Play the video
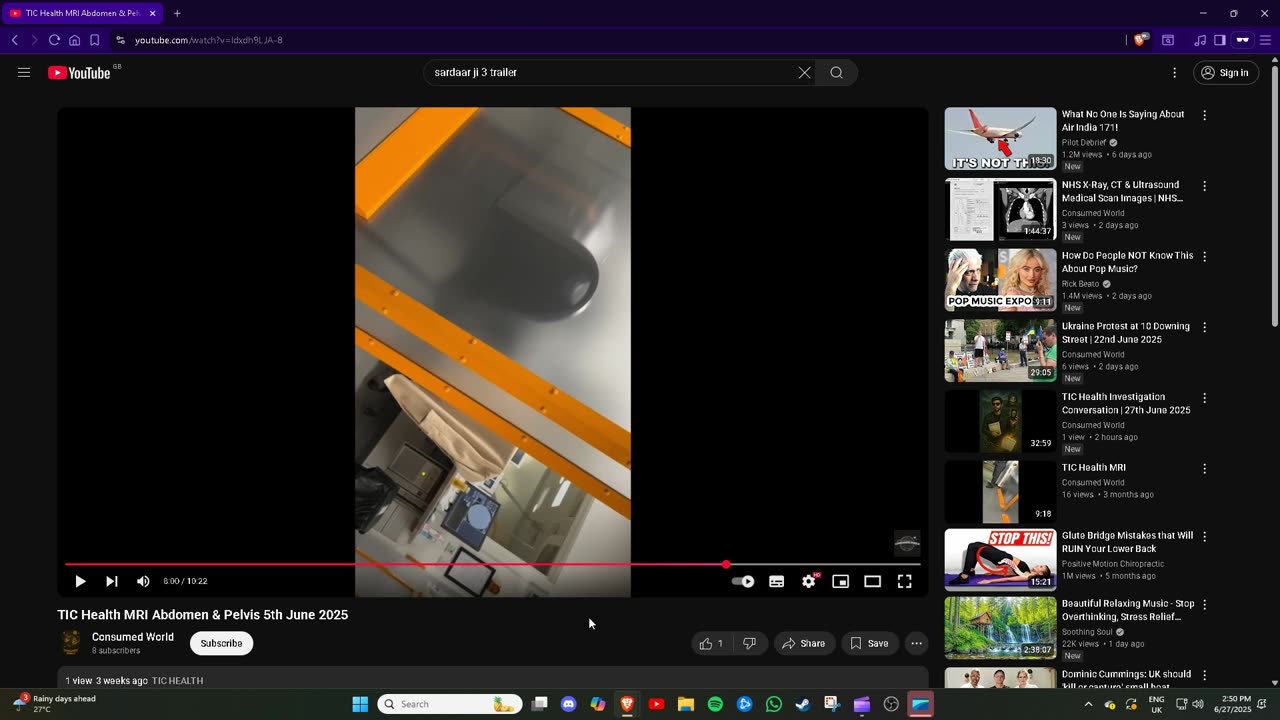 [80, 581]
